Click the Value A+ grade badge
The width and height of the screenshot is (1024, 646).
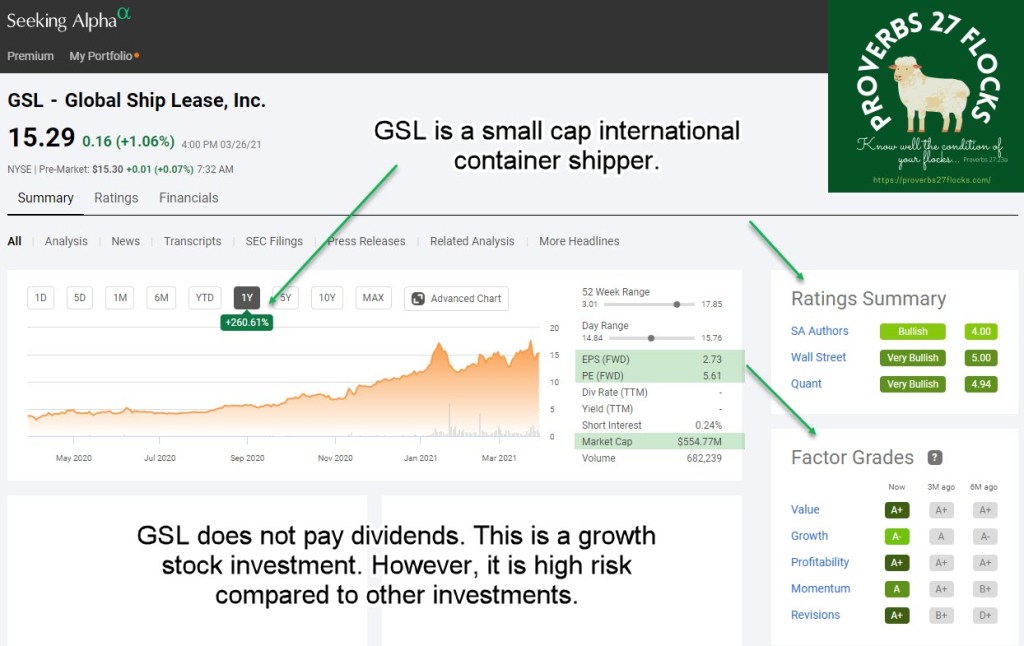click(x=897, y=510)
